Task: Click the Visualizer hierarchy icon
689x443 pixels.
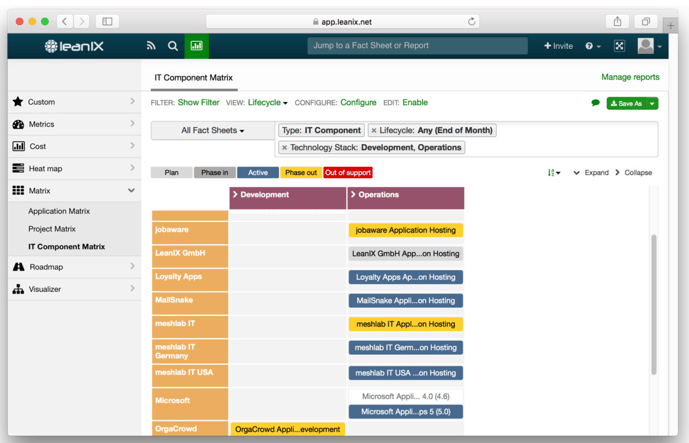Action: click(18, 289)
